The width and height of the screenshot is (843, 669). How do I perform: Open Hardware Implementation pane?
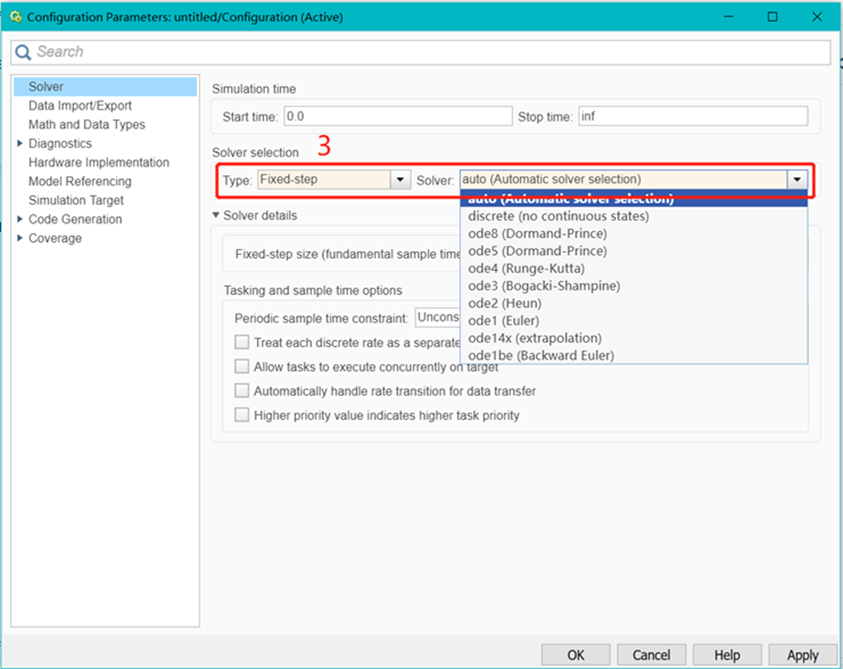(99, 162)
